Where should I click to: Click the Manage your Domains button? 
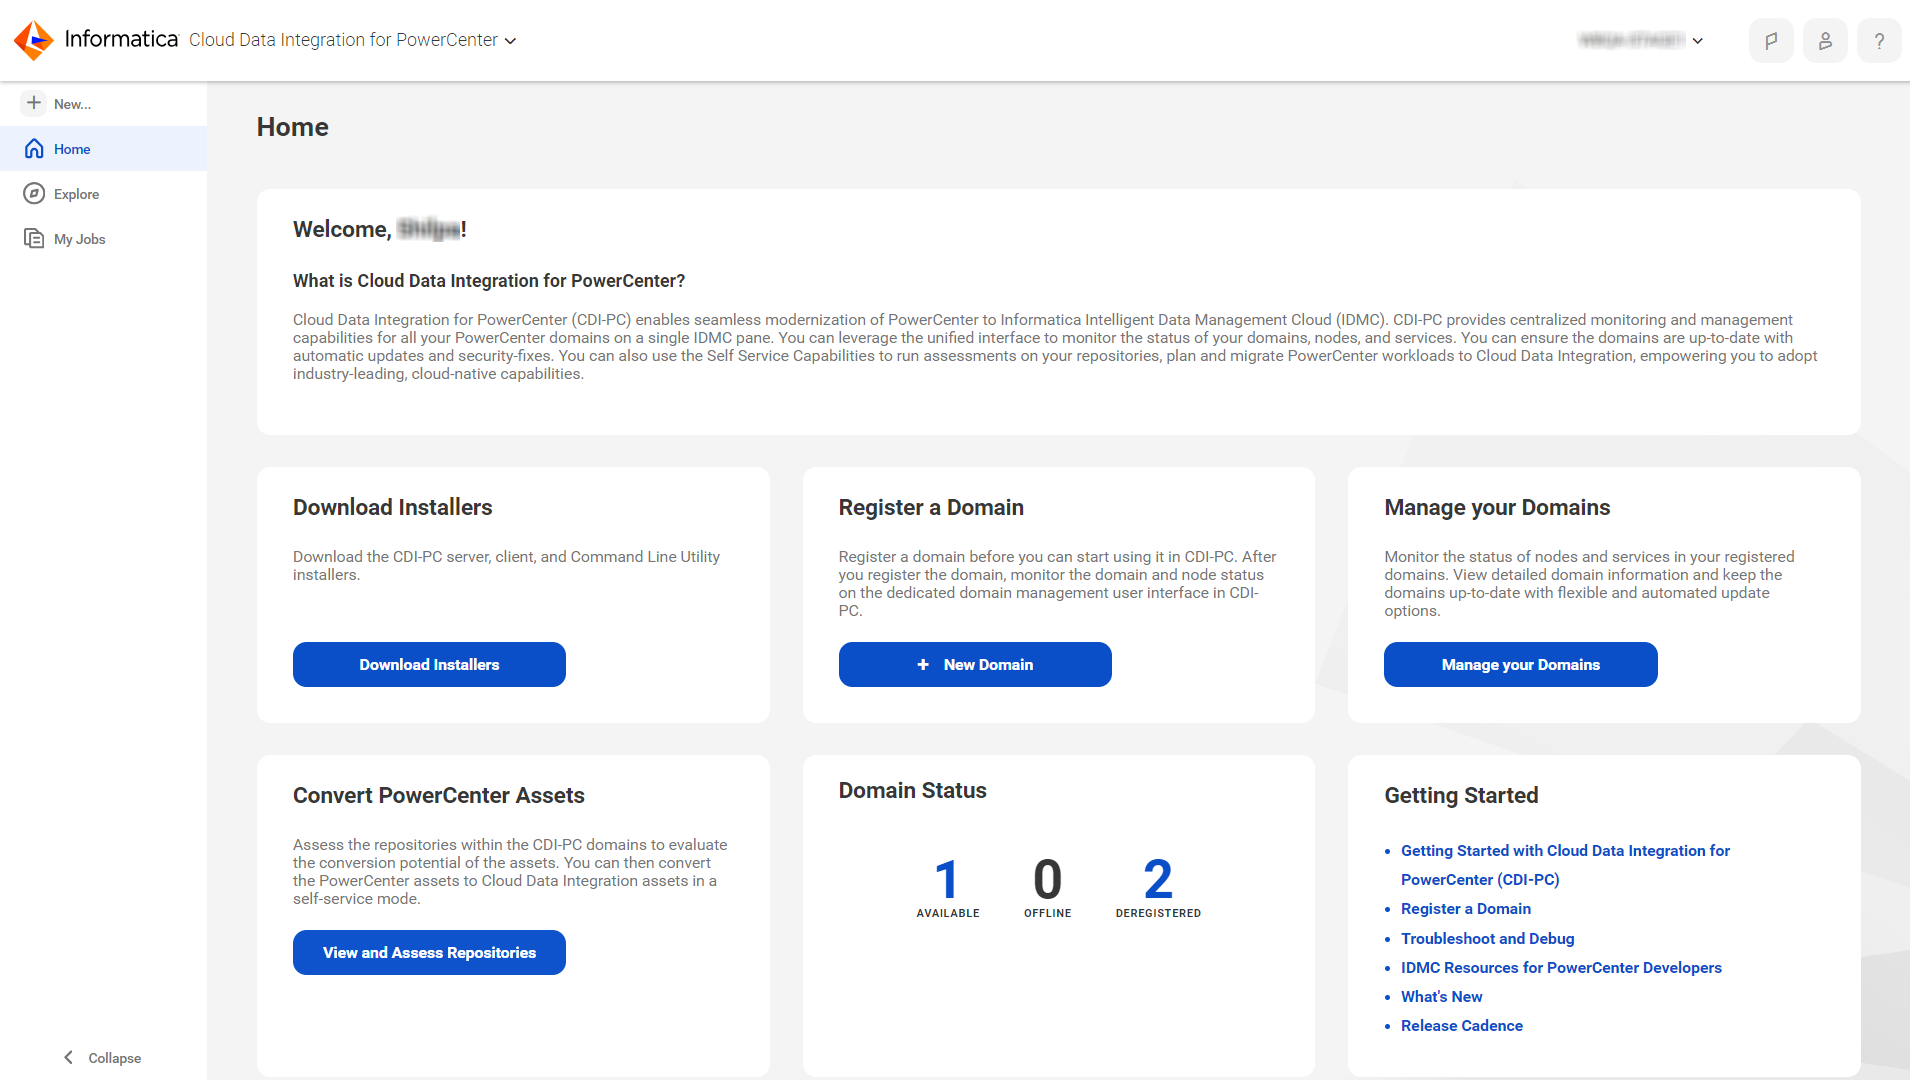1520,665
